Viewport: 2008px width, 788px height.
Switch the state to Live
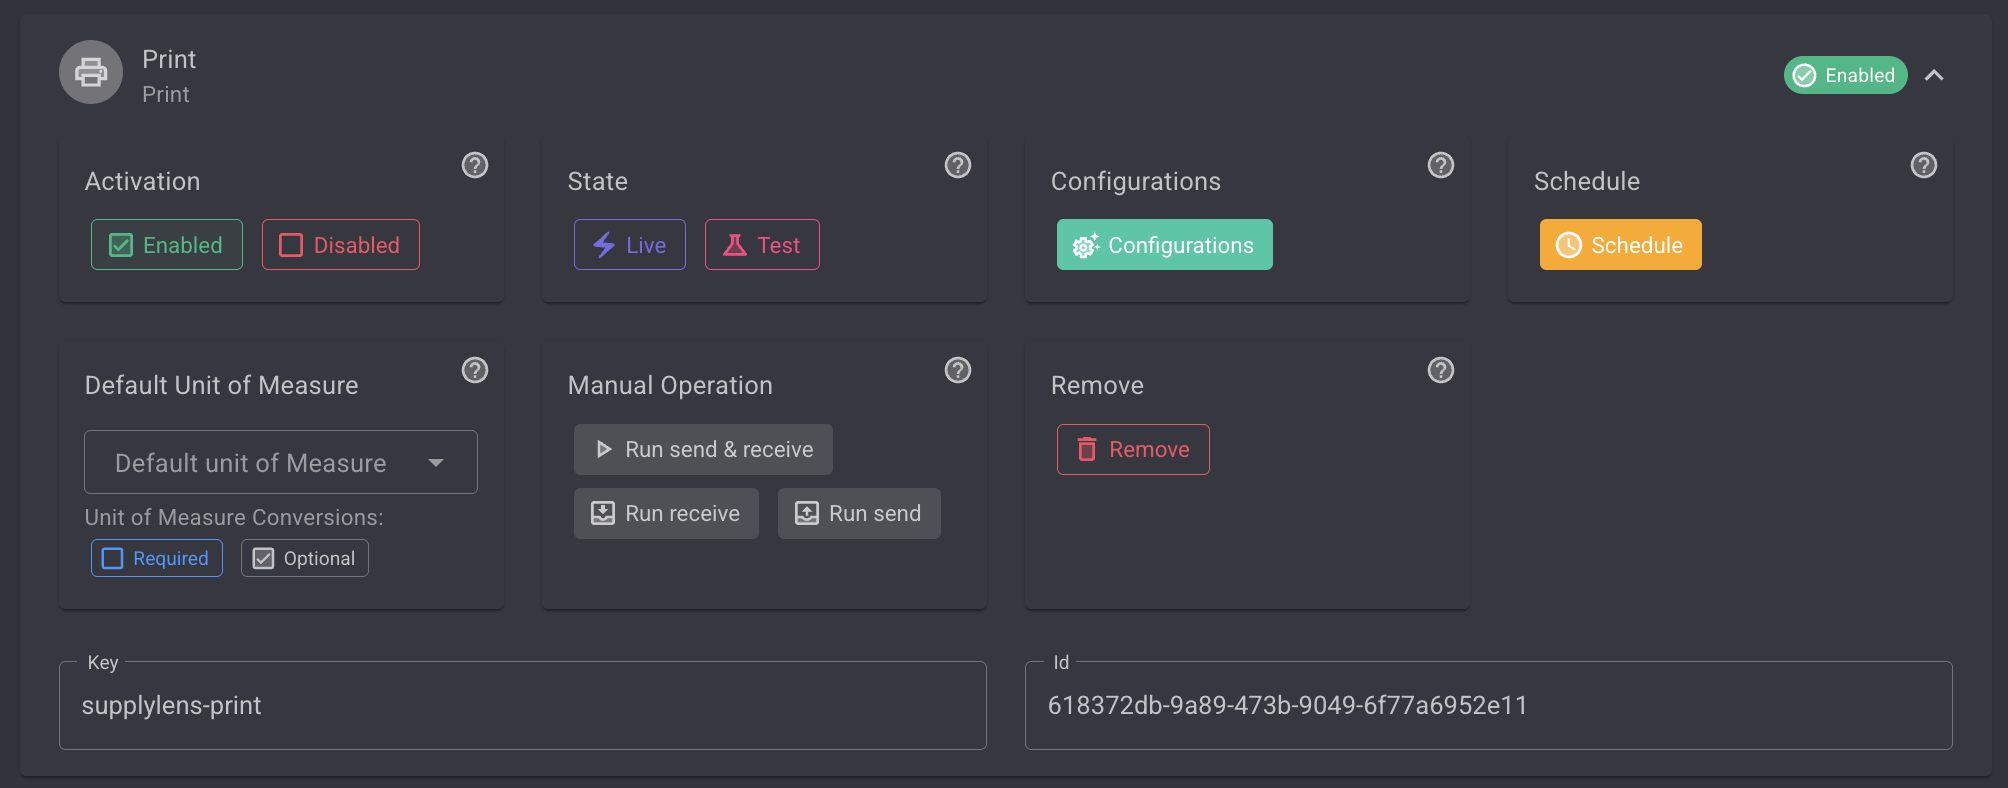[630, 245]
